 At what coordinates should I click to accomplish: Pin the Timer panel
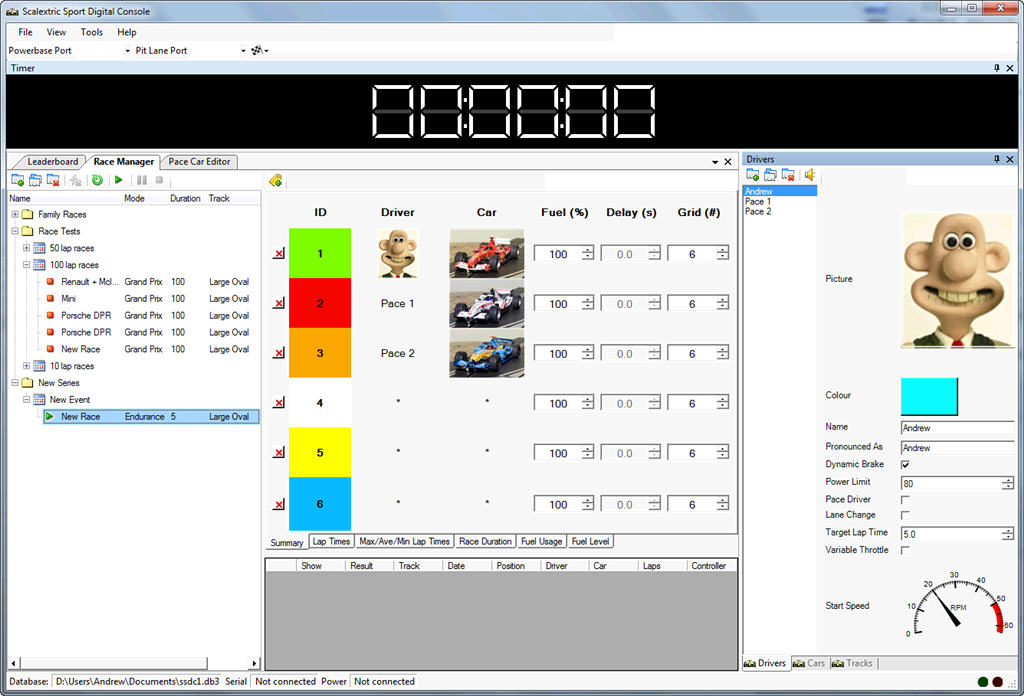(997, 68)
